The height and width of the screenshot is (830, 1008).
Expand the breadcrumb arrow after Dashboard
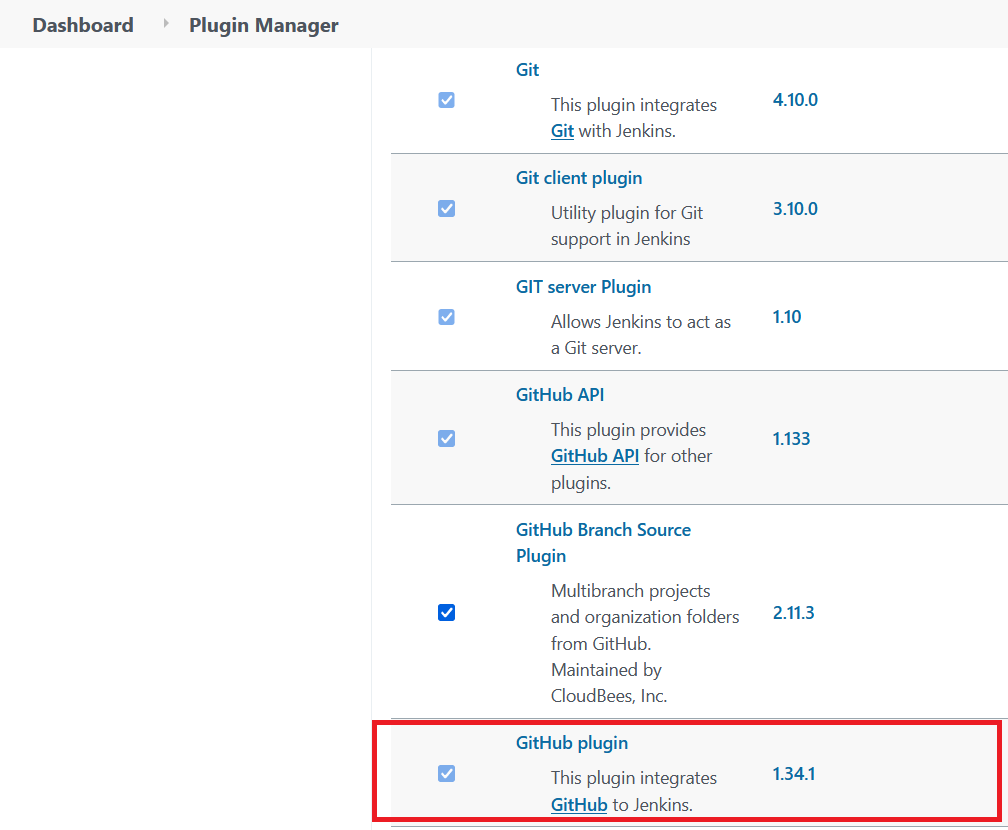166,24
